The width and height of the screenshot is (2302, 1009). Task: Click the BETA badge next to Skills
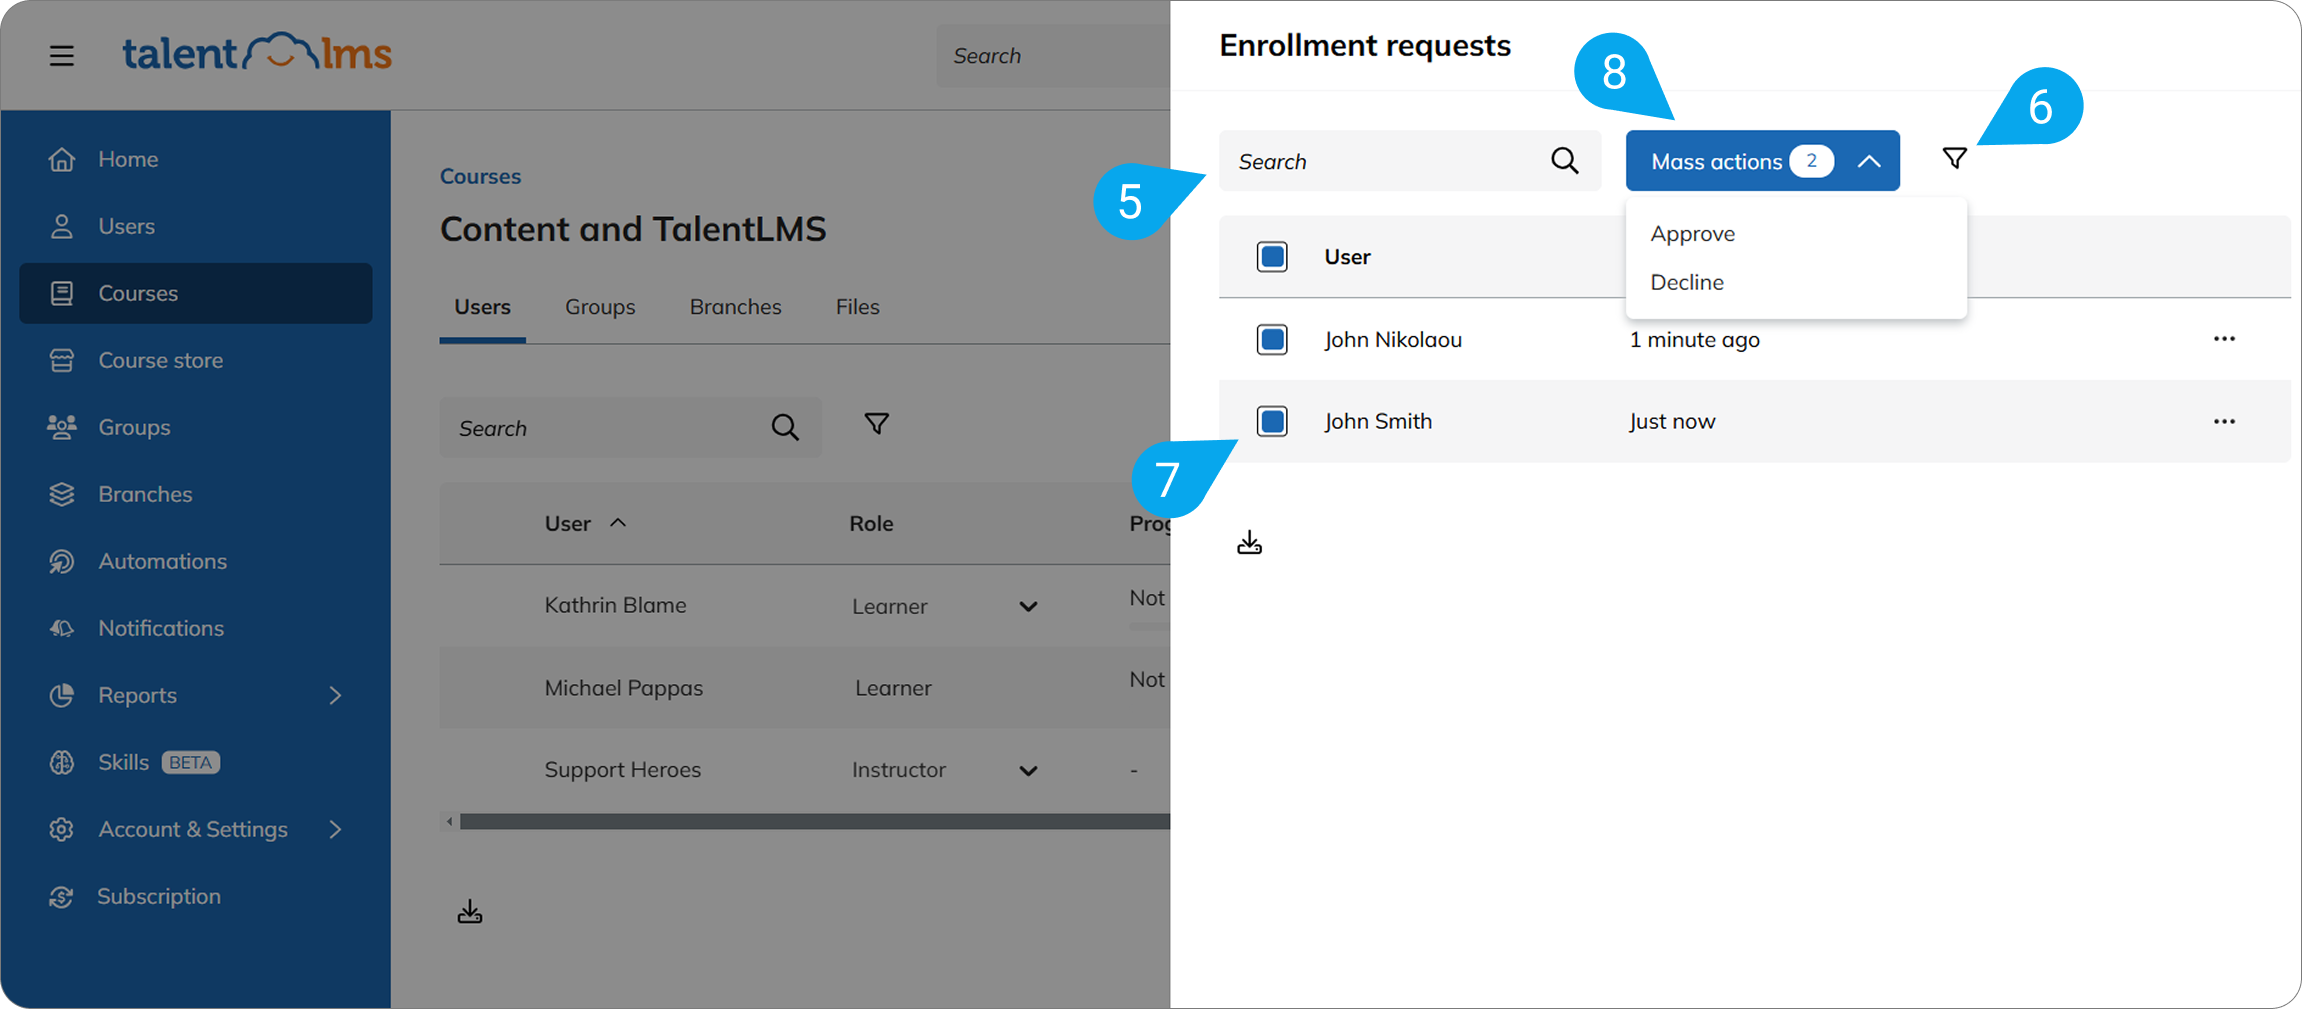tap(190, 763)
